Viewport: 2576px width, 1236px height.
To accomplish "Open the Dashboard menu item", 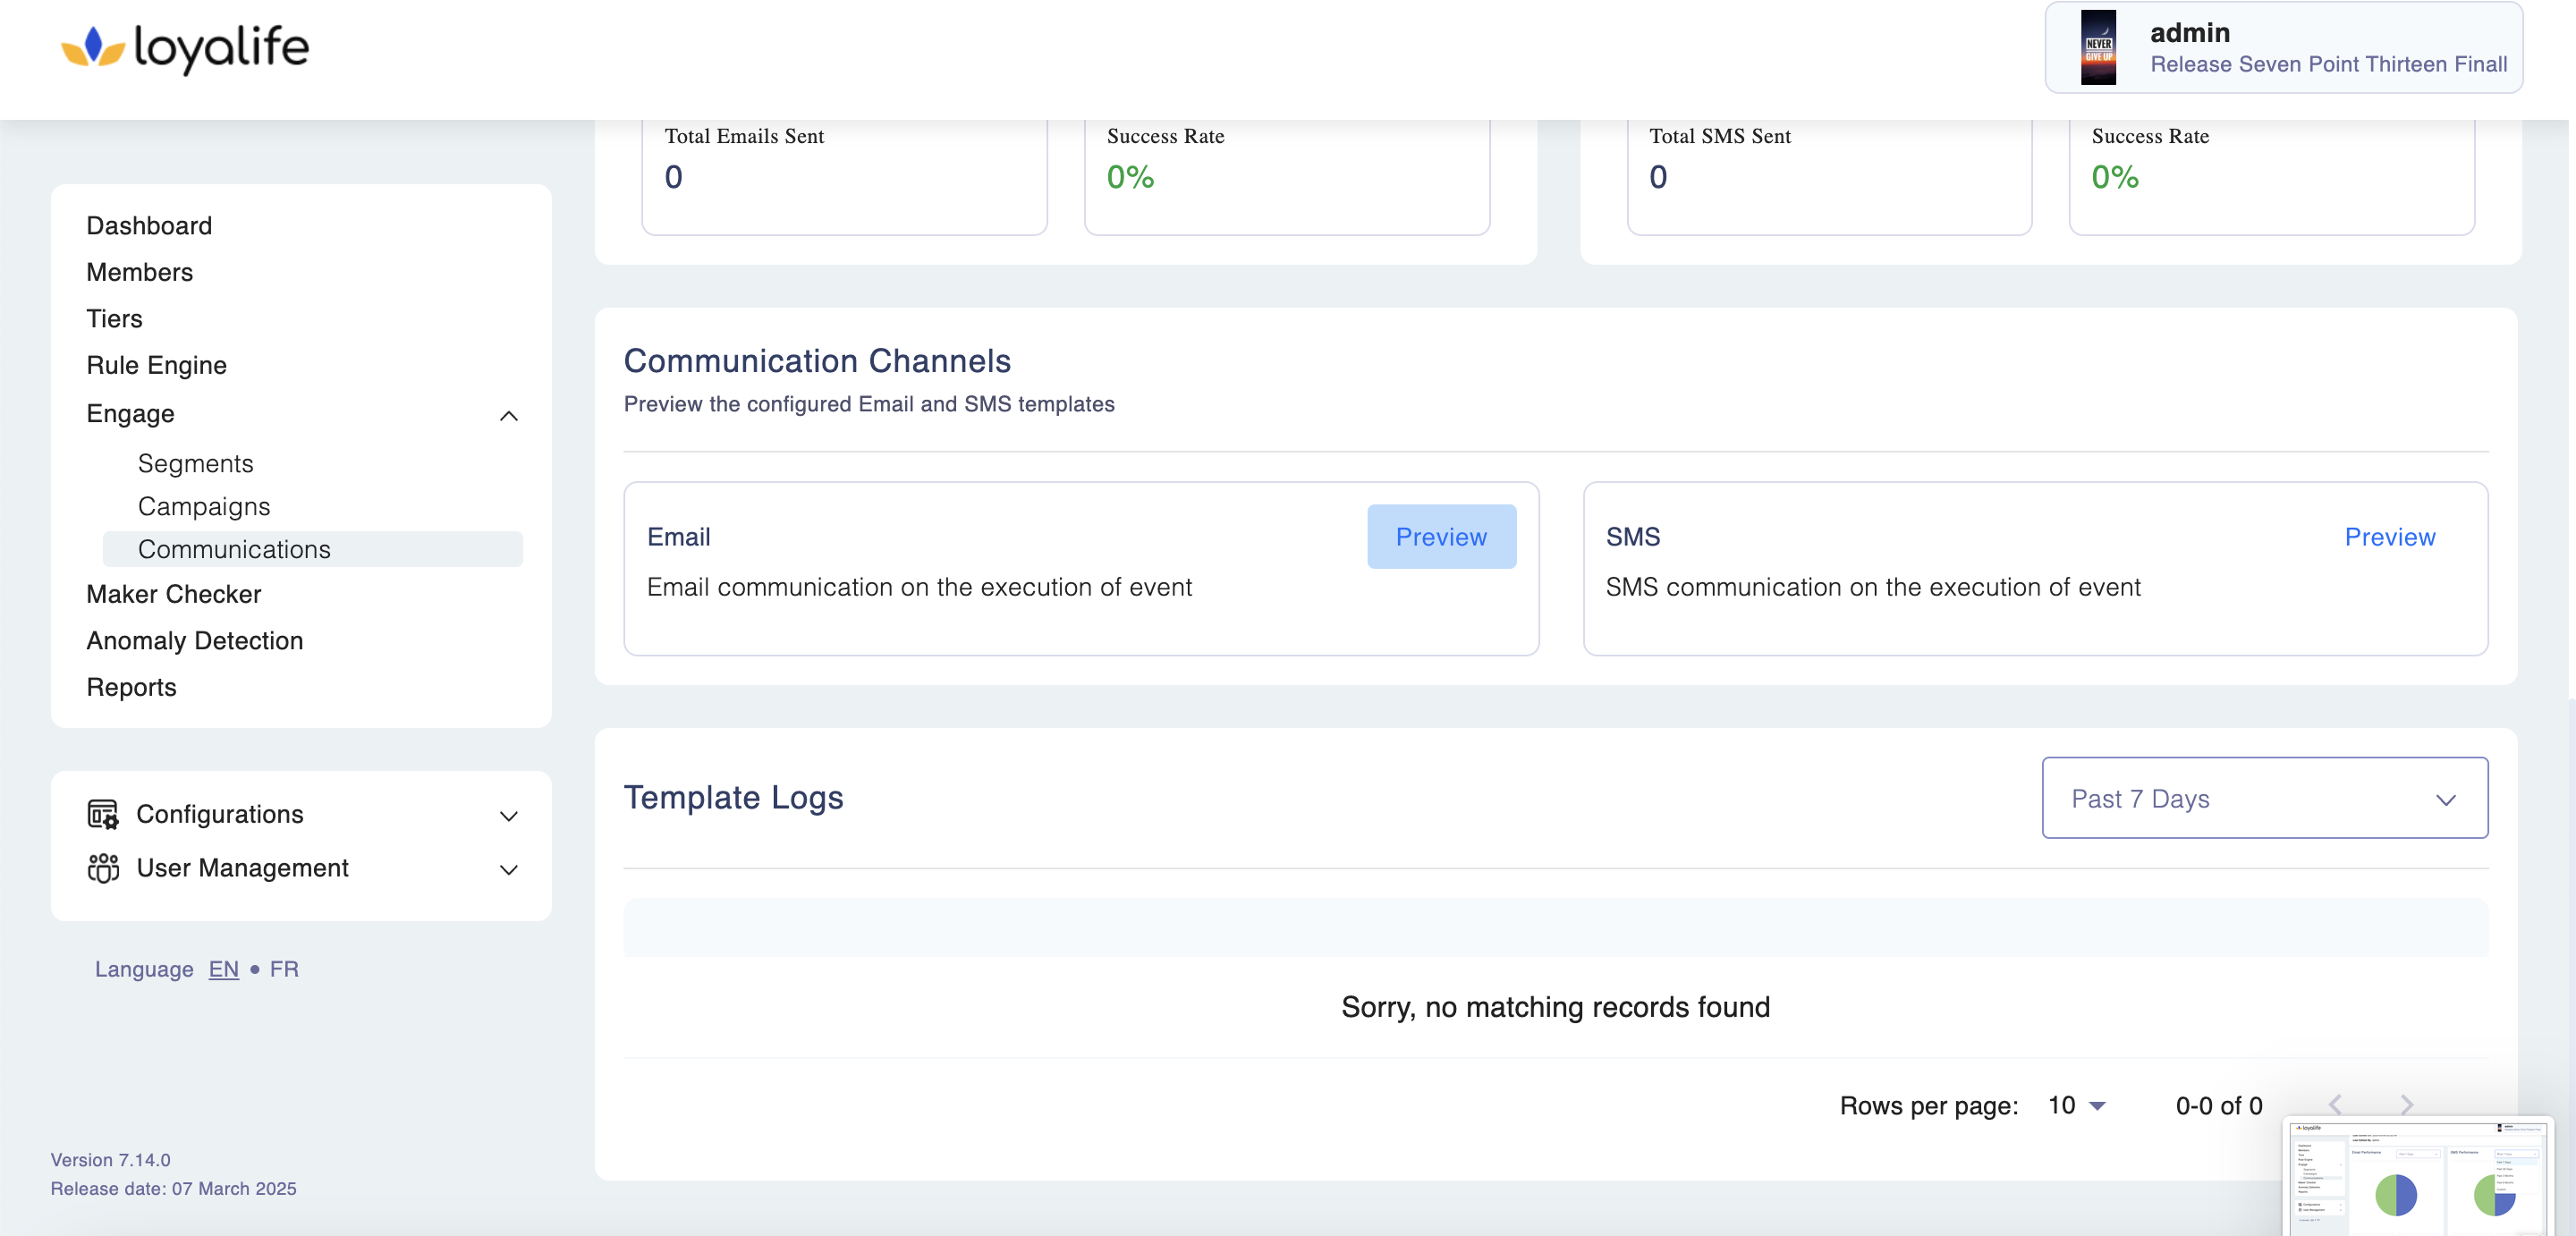I will [x=149, y=225].
